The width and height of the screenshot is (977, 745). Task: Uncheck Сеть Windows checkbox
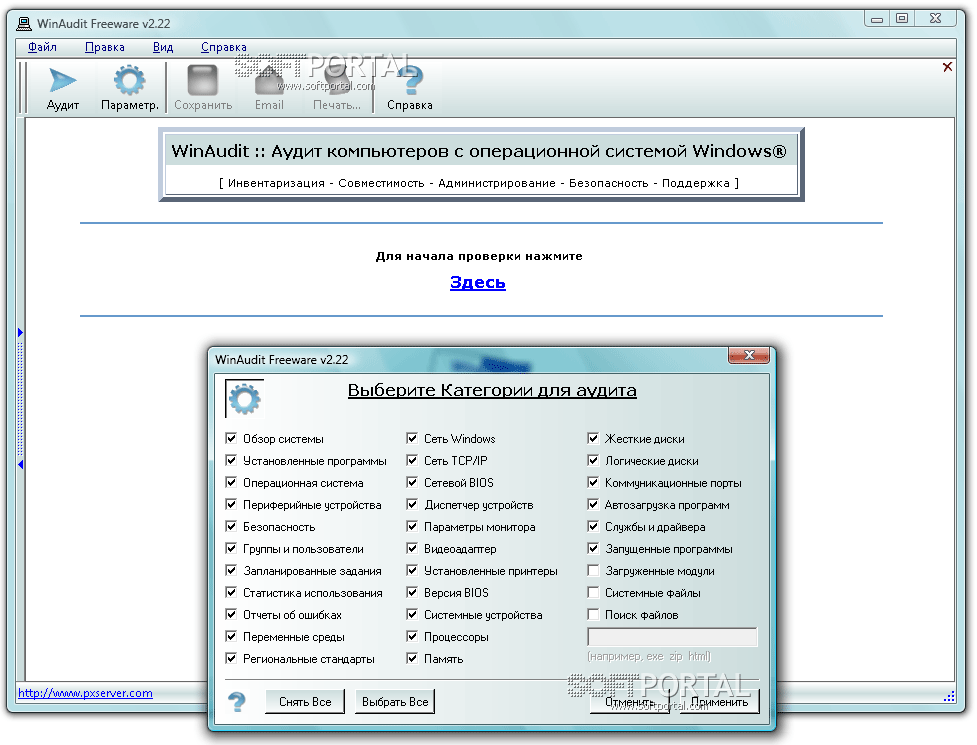coord(412,439)
